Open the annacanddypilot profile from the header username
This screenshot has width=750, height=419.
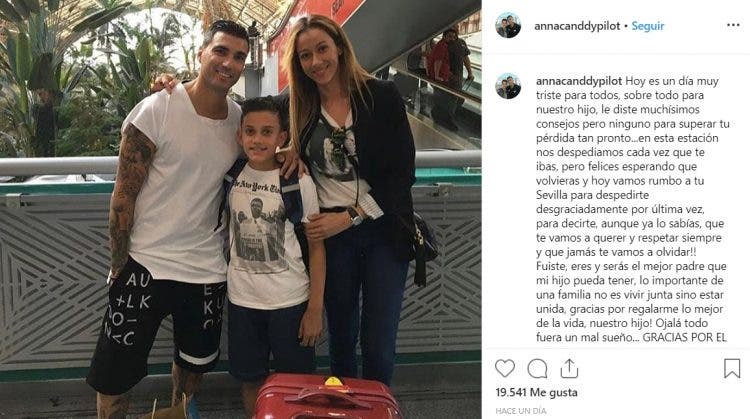pyautogui.click(x=577, y=26)
